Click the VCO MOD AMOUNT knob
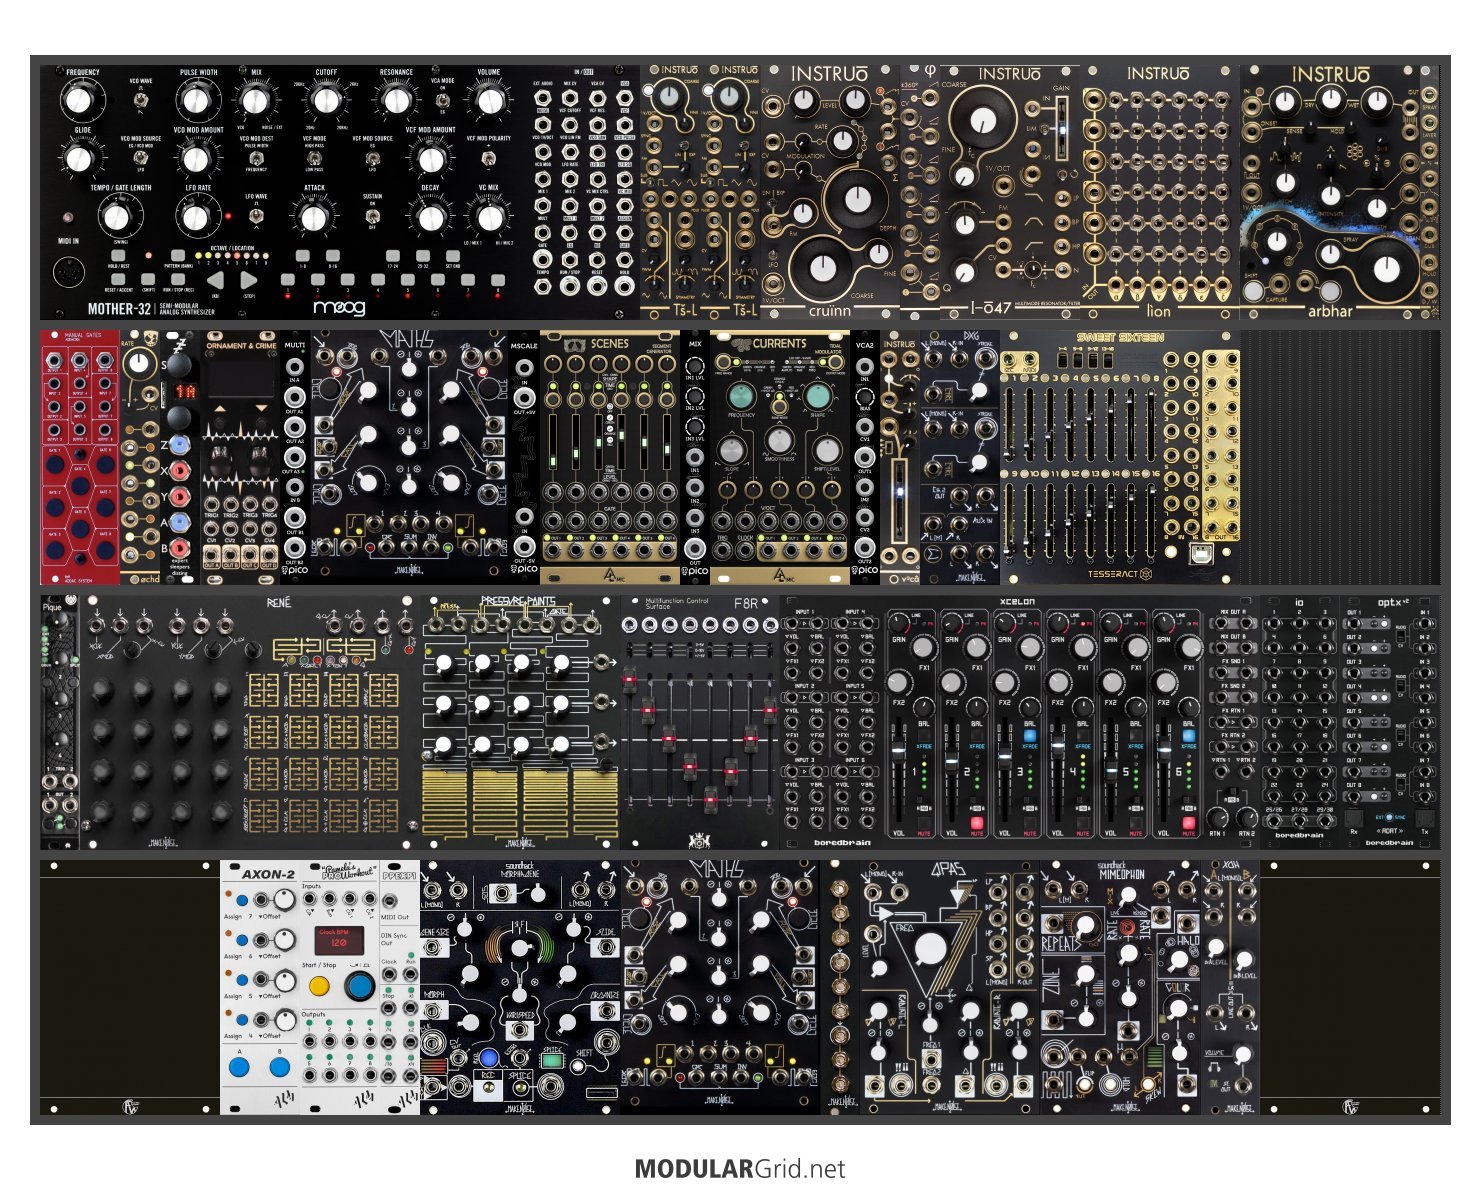Screen dimensions: 1481x1190 pos(198,158)
